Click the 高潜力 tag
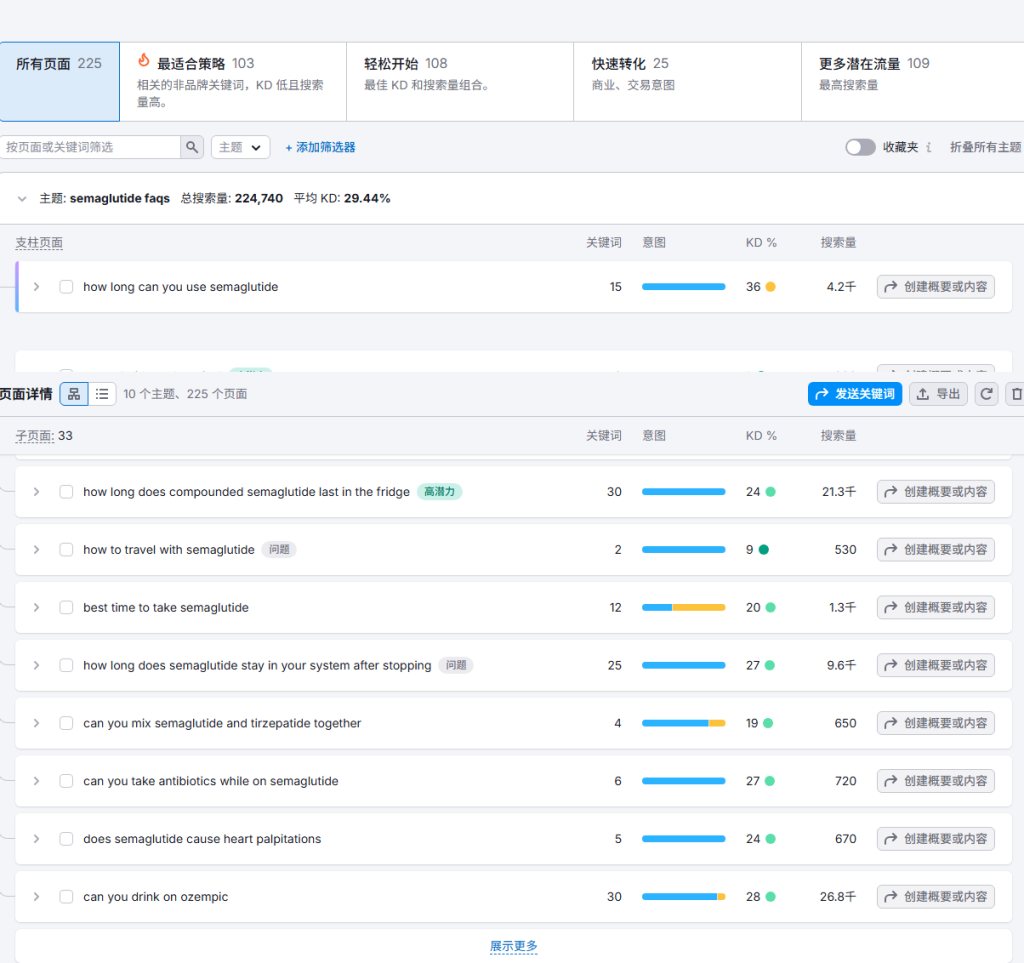1024x963 pixels. pos(440,492)
